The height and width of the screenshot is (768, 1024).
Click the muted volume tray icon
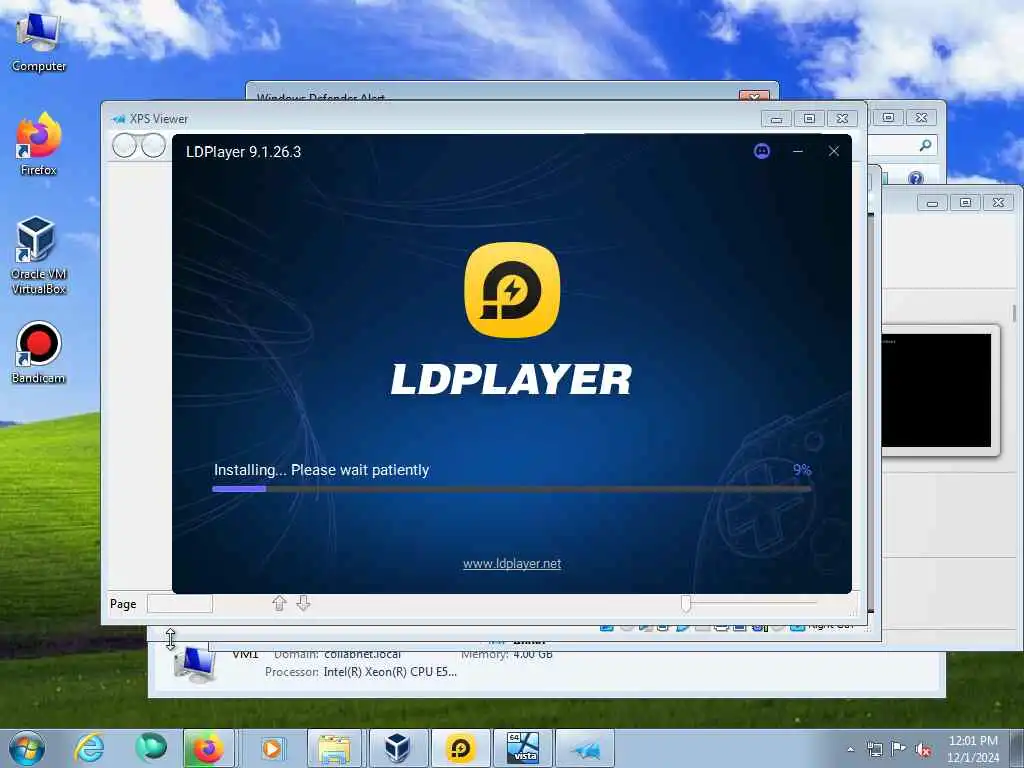pos(923,750)
